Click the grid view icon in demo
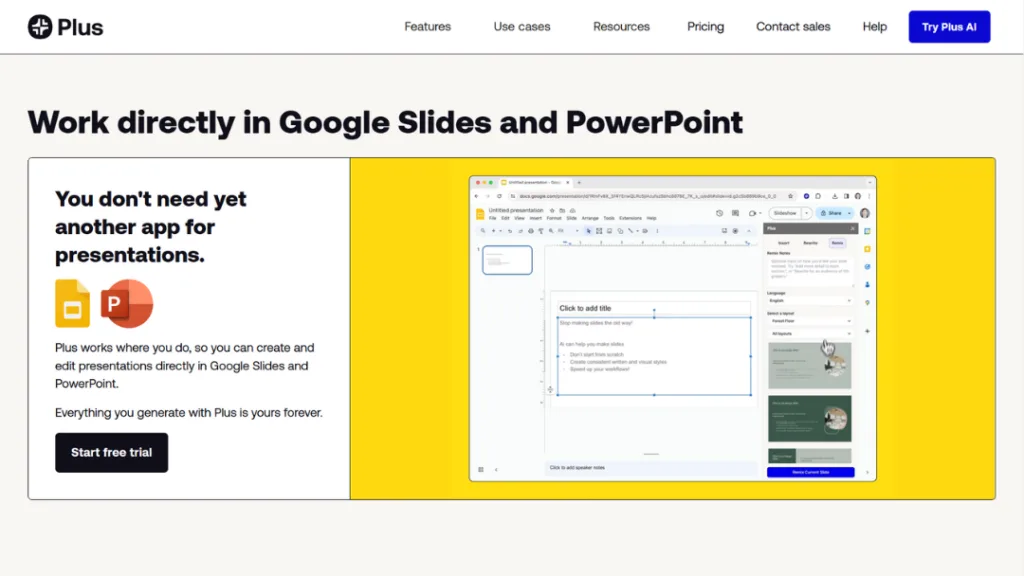 pyautogui.click(x=481, y=470)
